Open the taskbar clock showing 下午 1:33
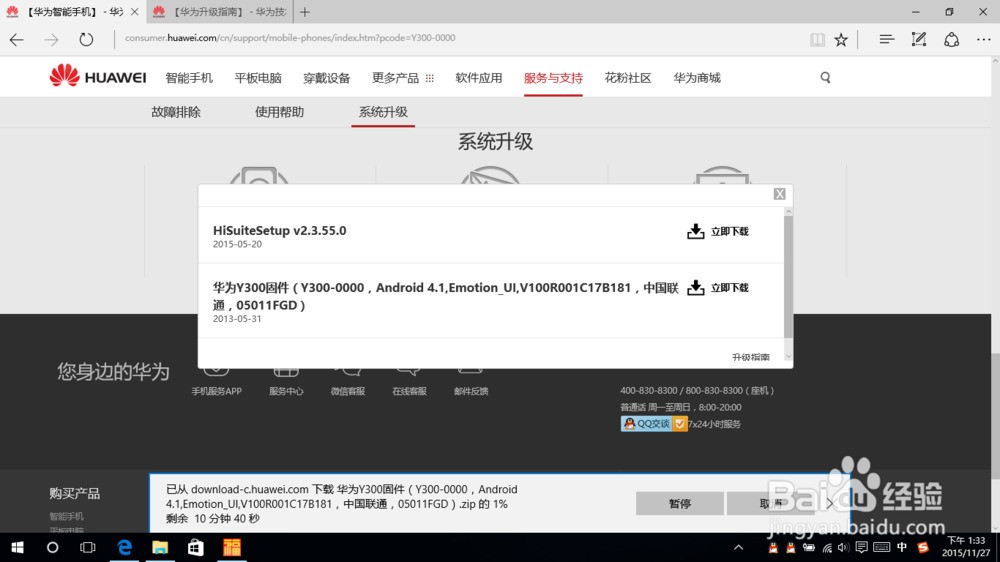Screen dimensions: 1000x562 pos(967,547)
